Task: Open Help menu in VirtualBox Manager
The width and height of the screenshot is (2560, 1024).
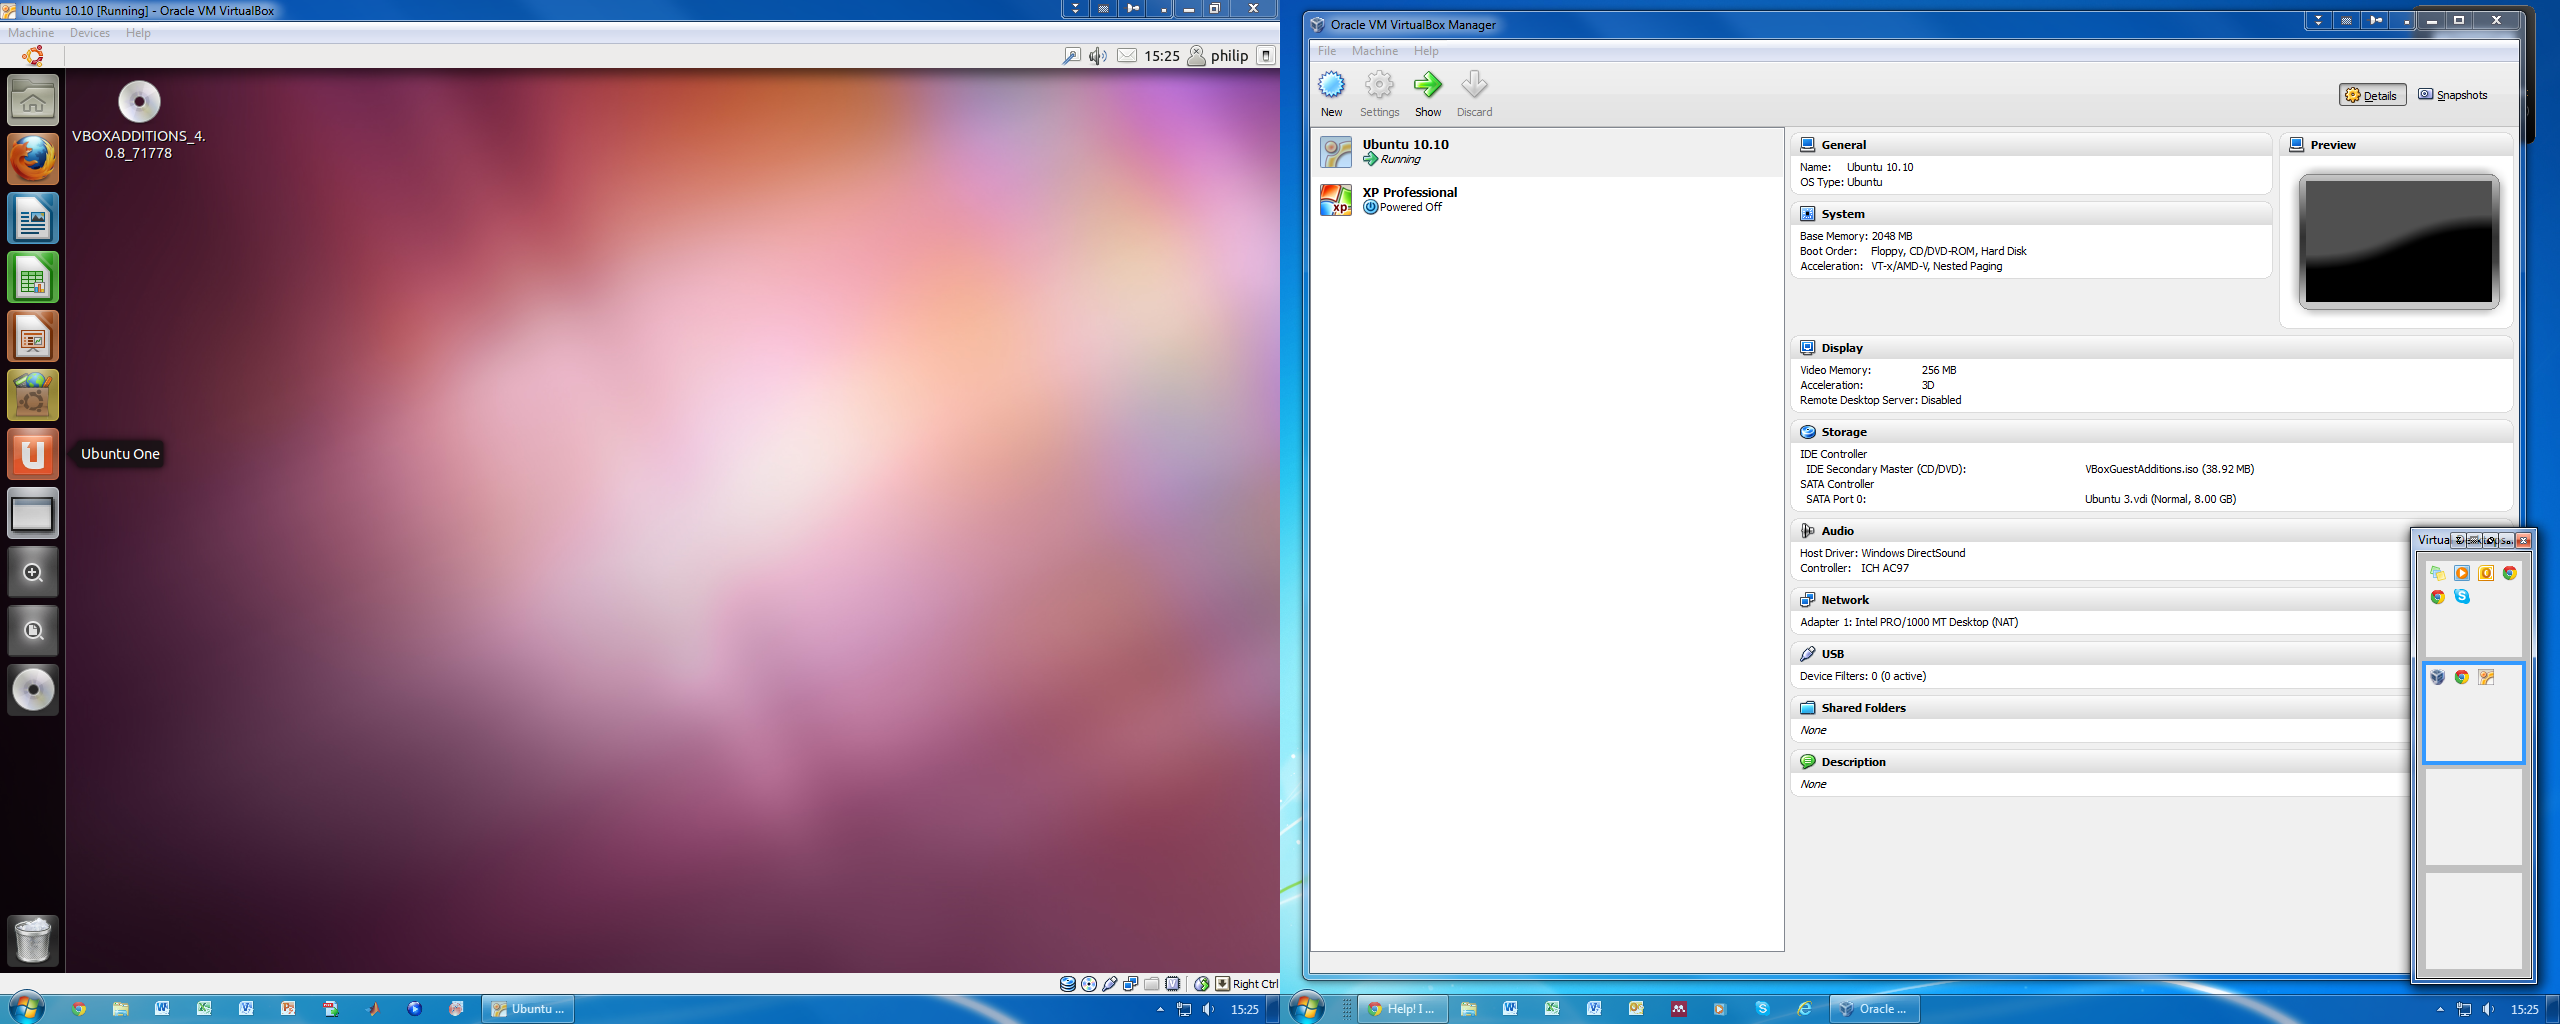Action: click(1426, 51)
